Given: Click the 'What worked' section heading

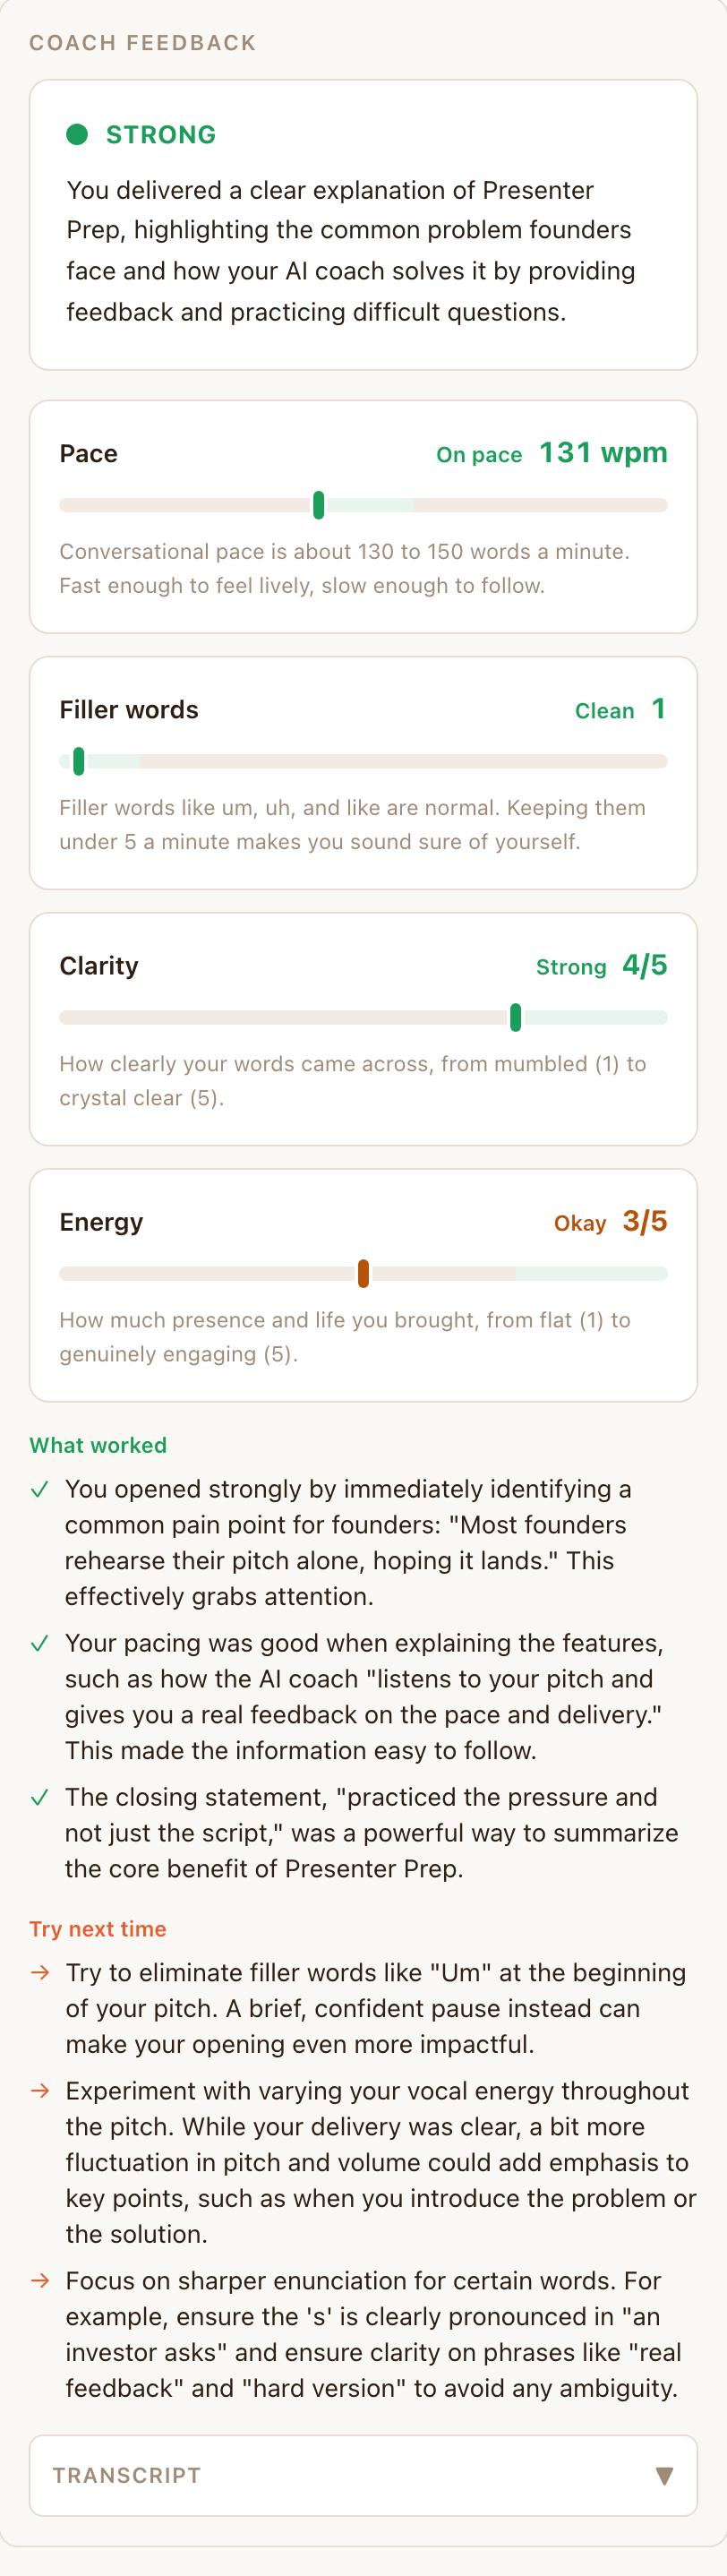Looking at the screenshot, I should [x=98, y=1445].
